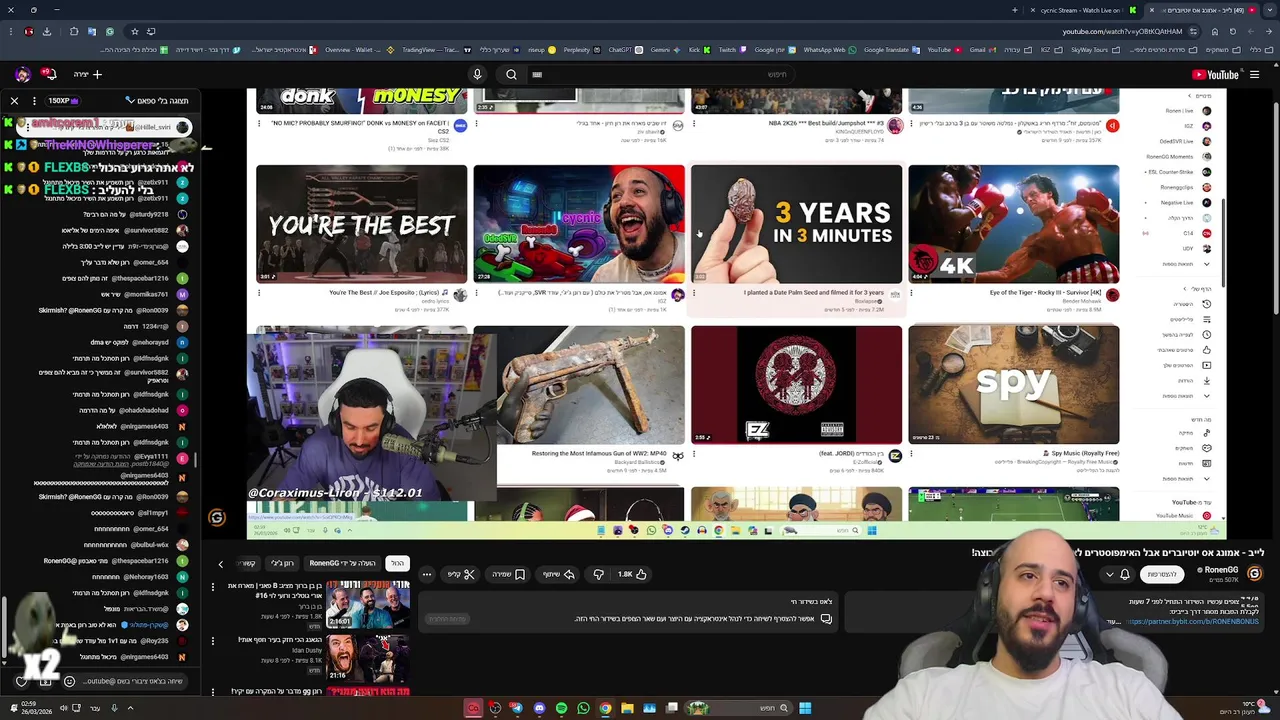
Task: Open Eye of the Tiger Rocky thumbnail
Action: pyautogui.click(x=1014, y=224)
